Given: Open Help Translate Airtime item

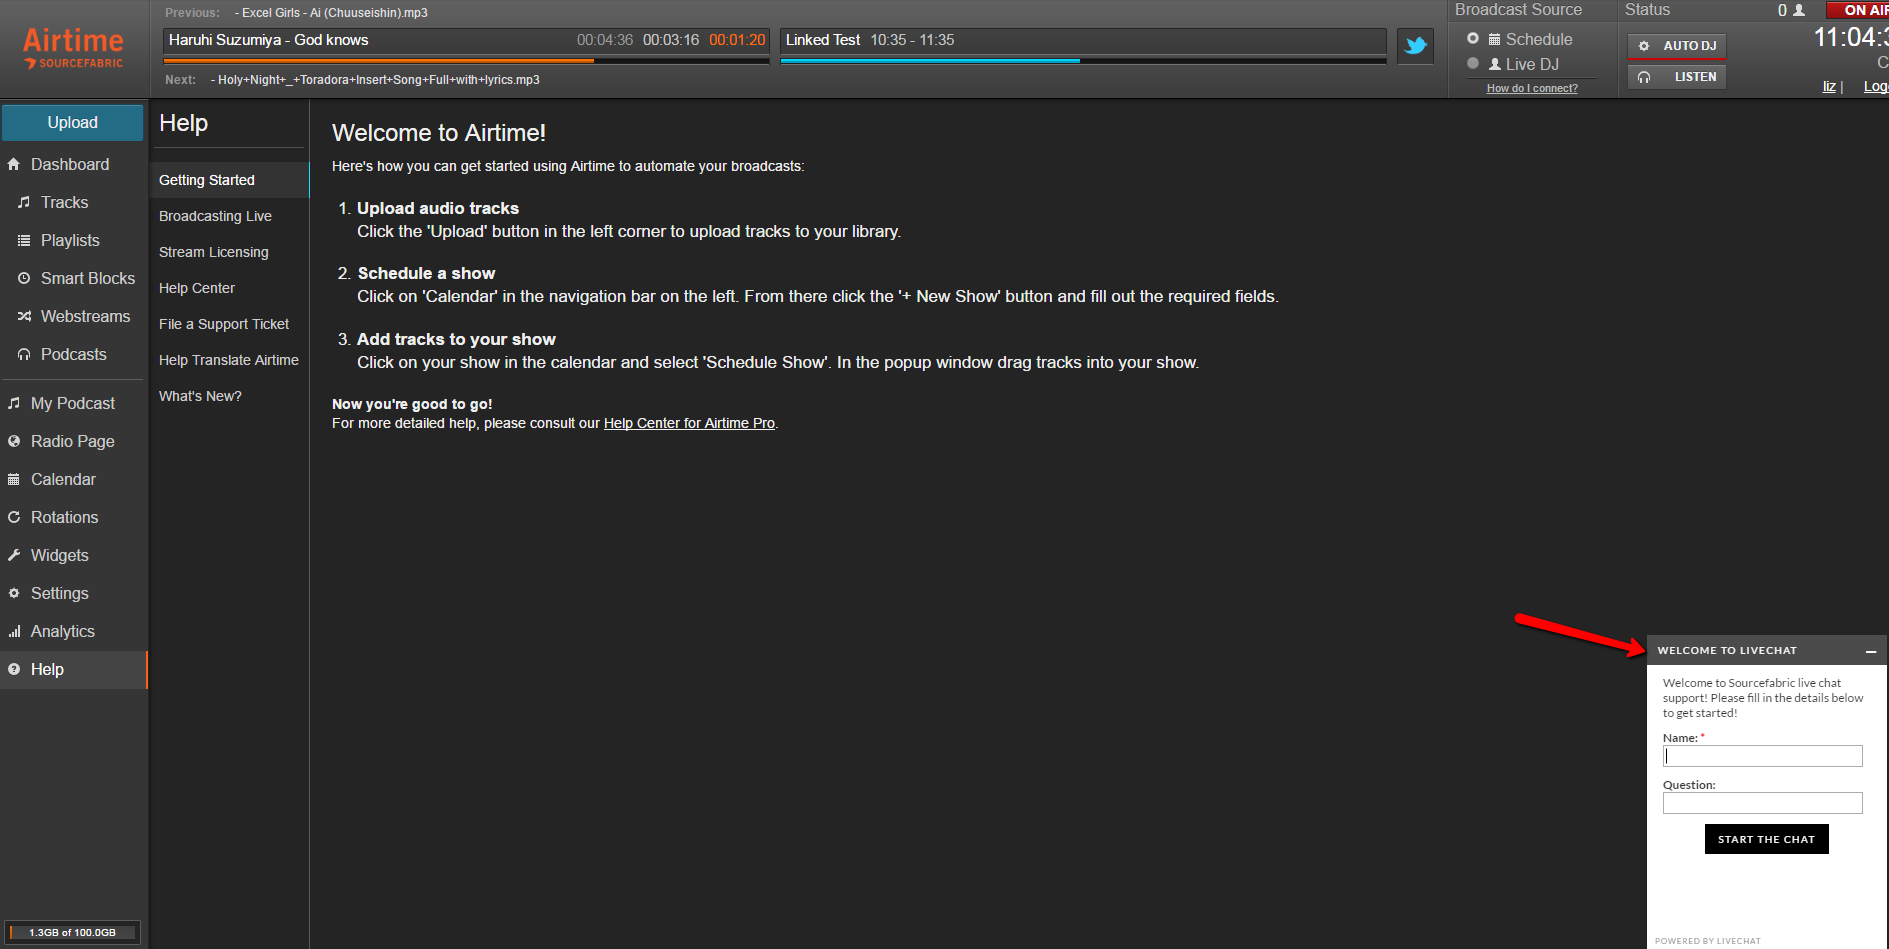Looking at the screenshot, I should click(229, 360).
